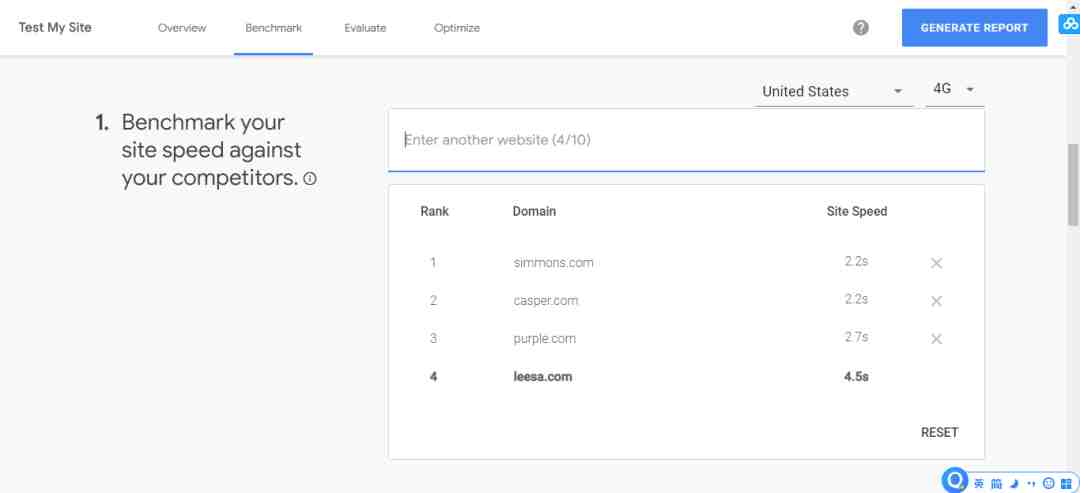
Task: Click the casper.com domain text
Action: click(546, 301)
